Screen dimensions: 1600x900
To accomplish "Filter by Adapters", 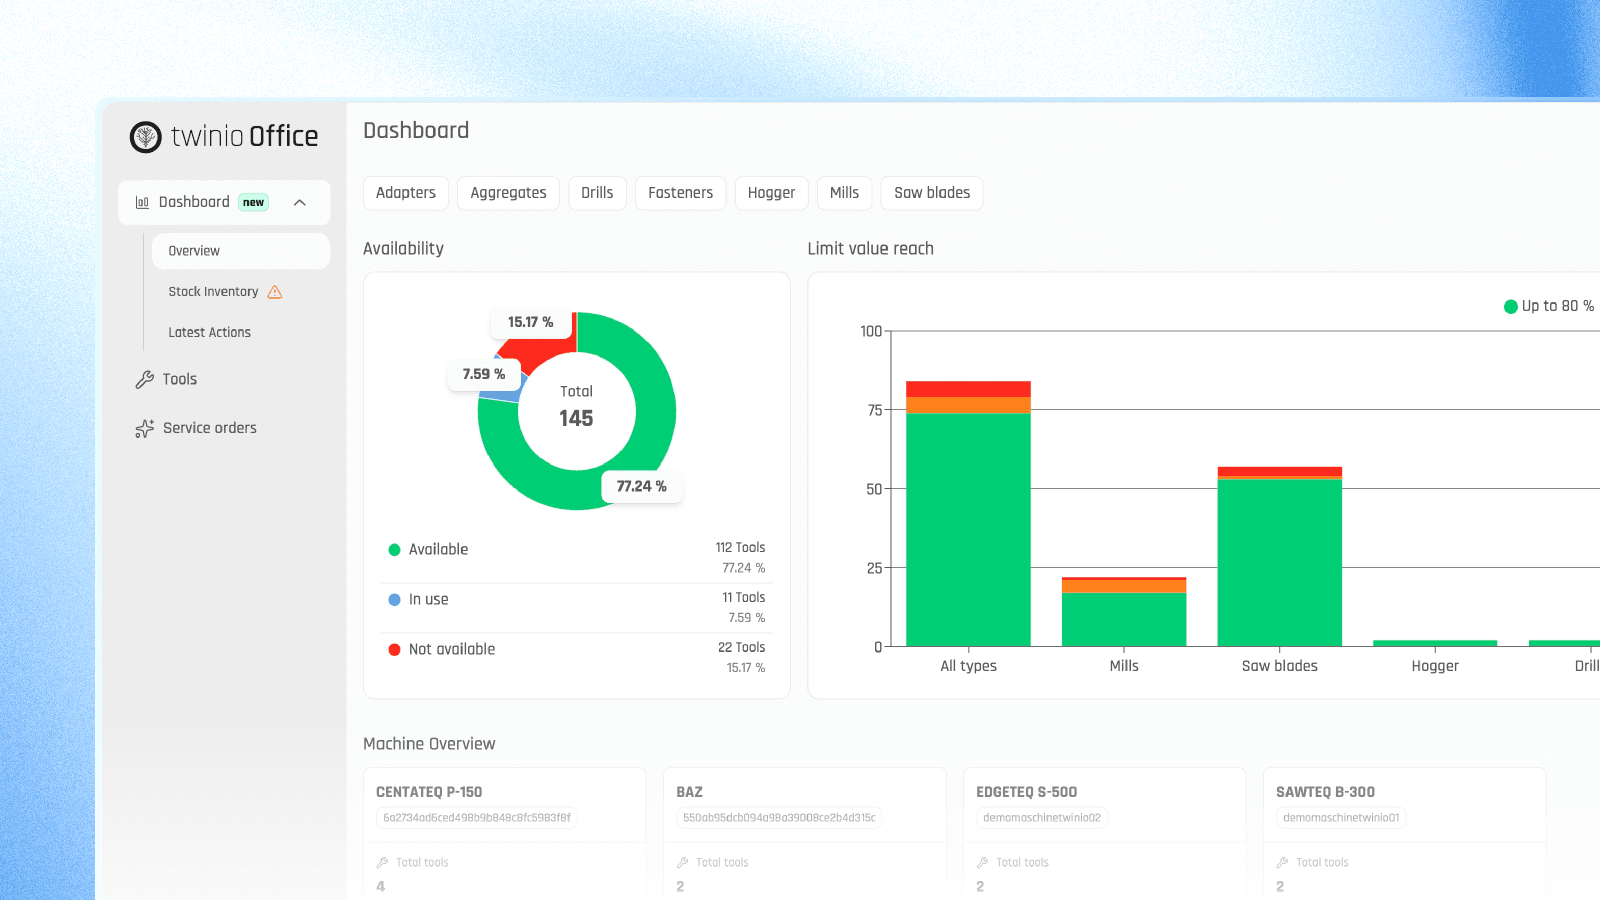I will click(x=406, y=193).
